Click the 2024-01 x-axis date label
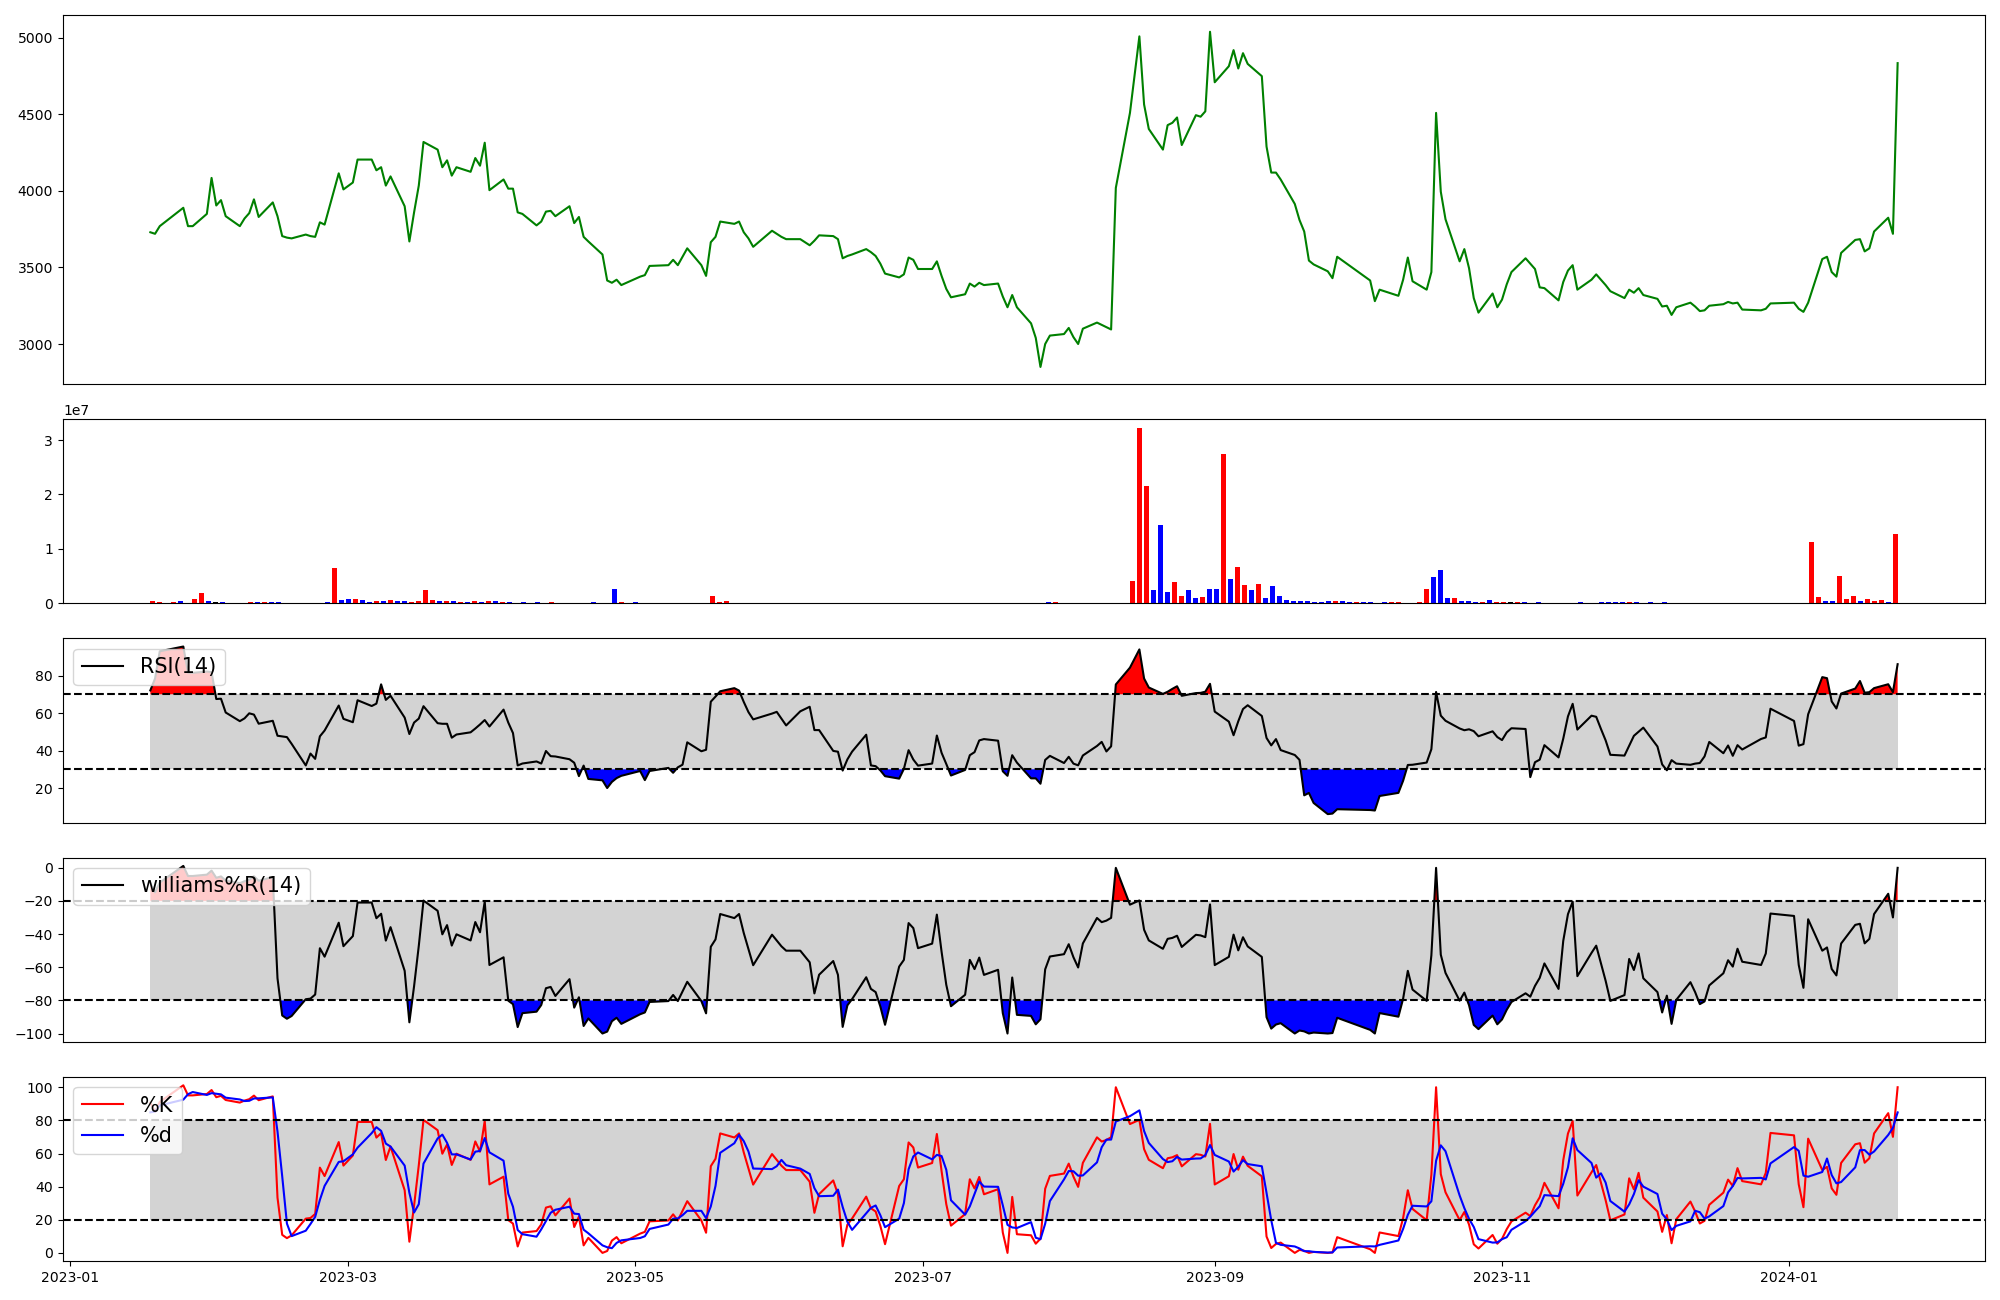2000x1300 pixels. [1789, 1277]
